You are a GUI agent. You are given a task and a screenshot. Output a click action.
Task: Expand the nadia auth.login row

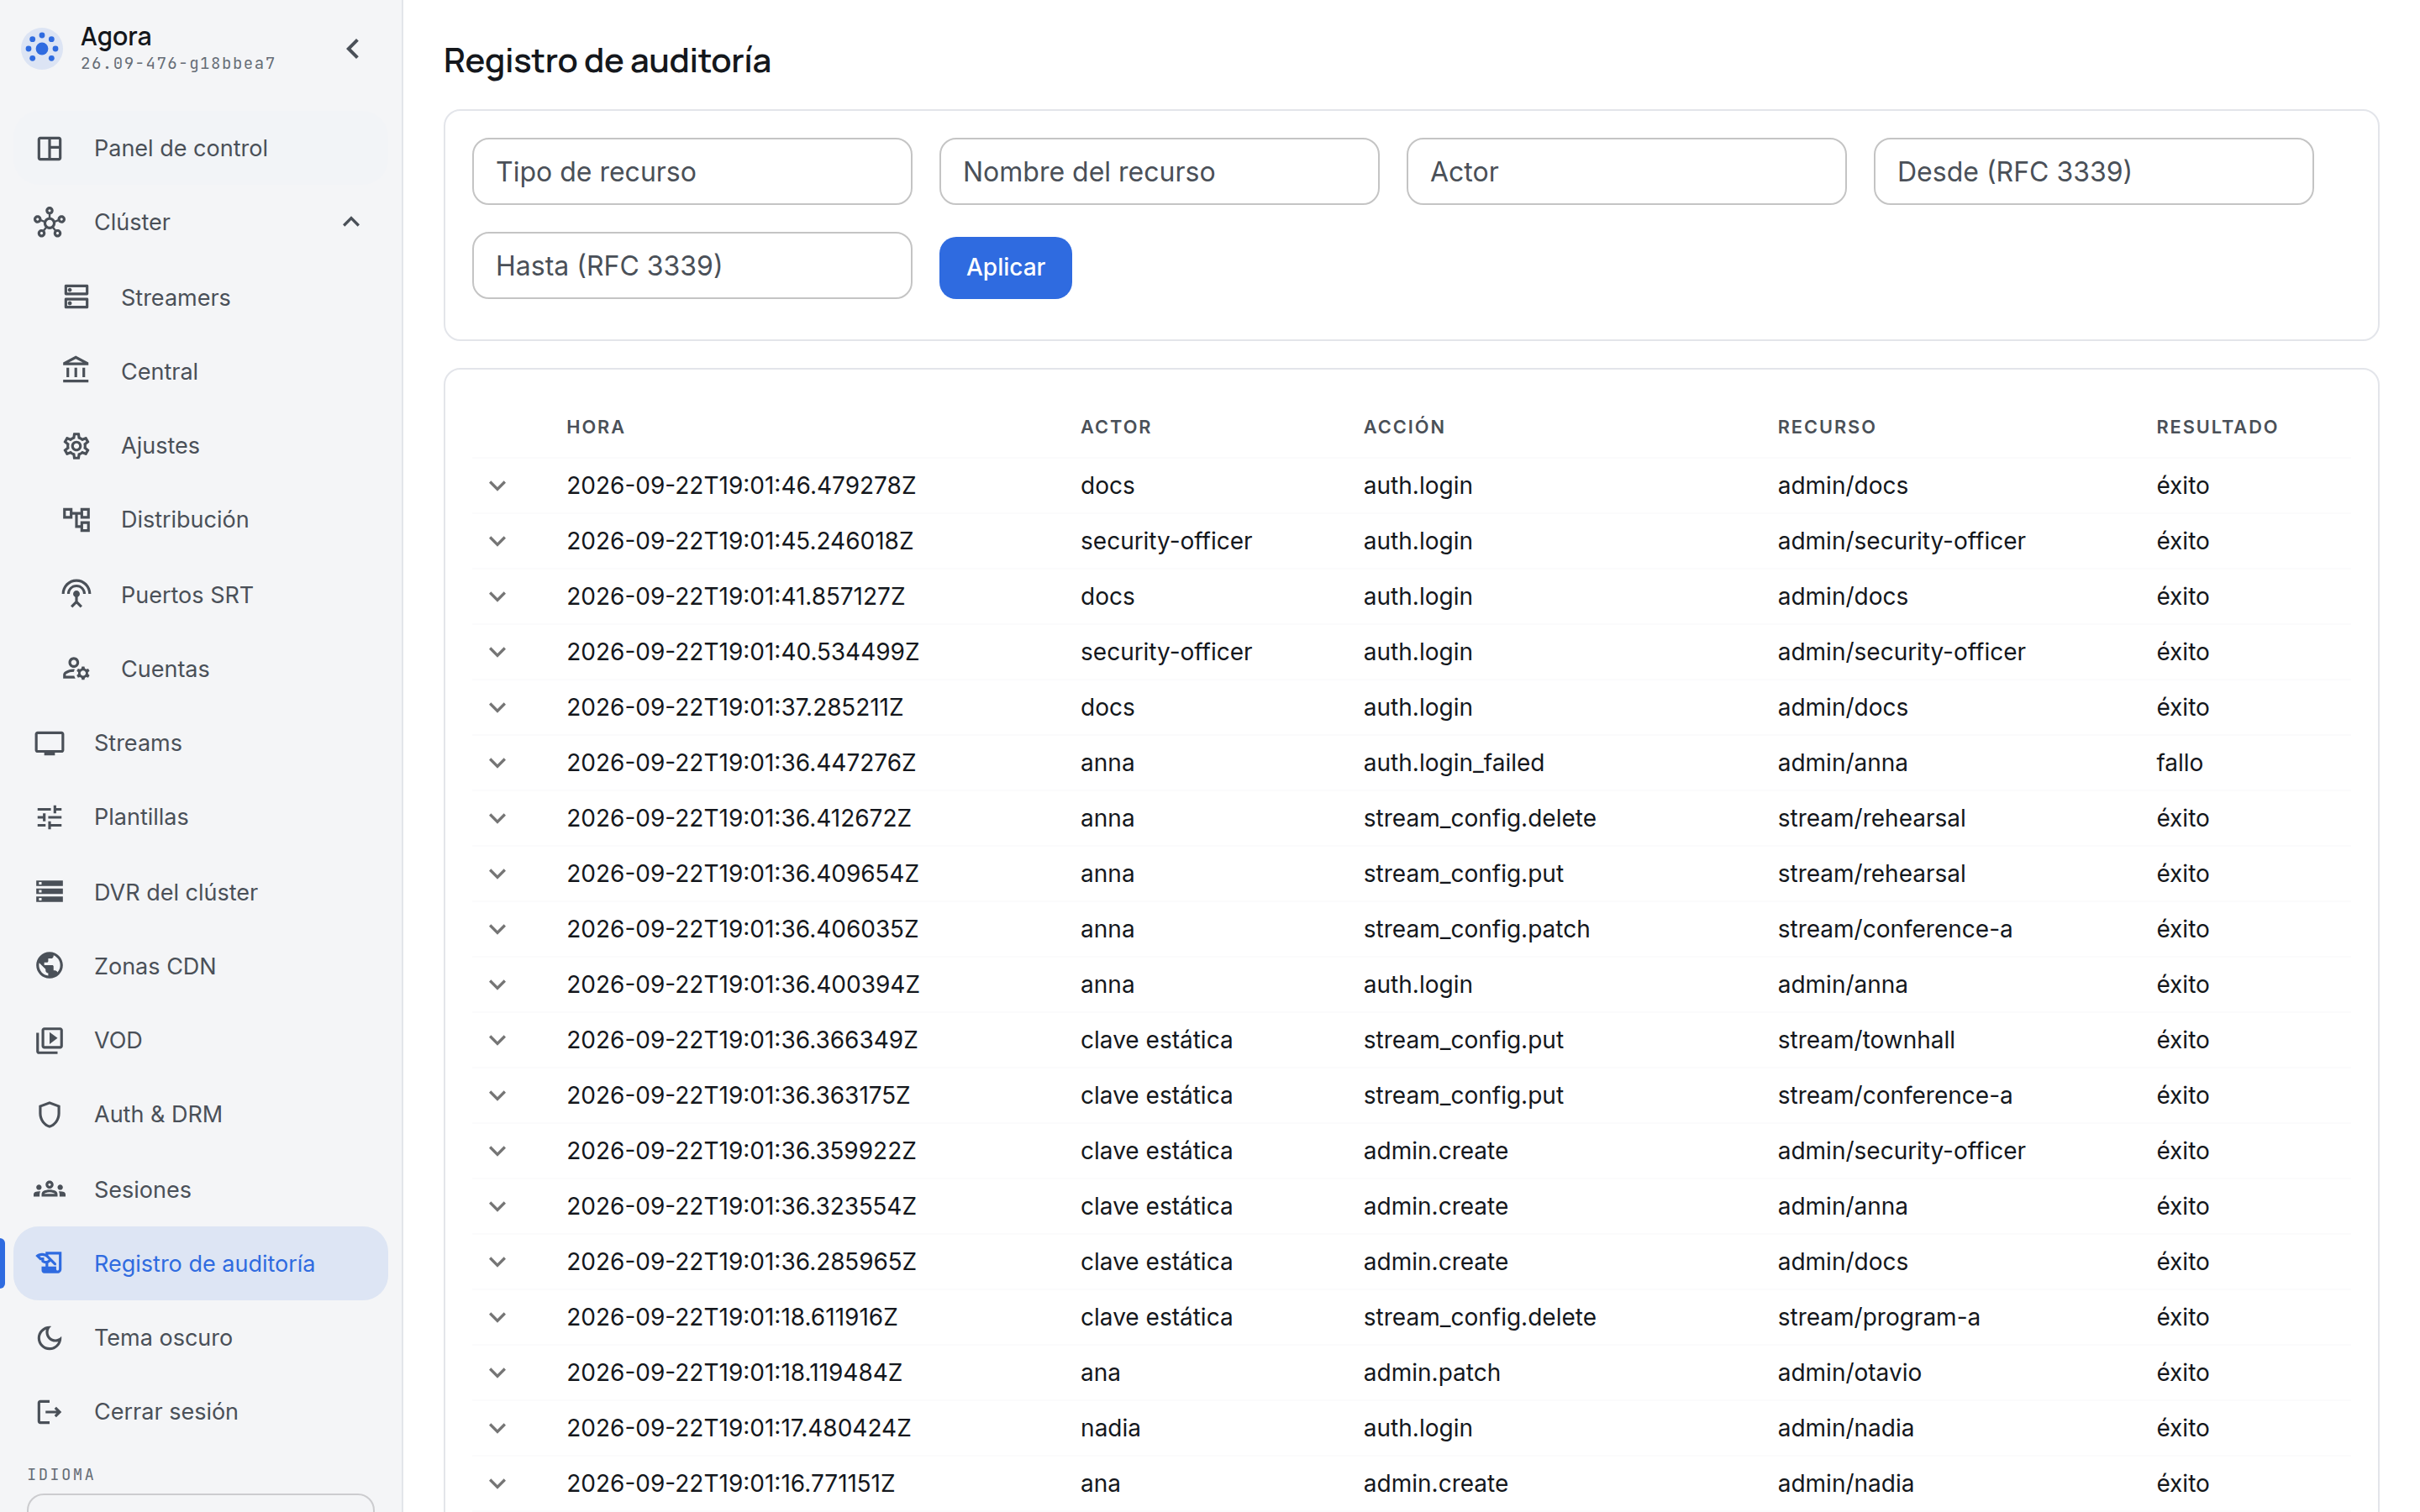coord(497,1428)
